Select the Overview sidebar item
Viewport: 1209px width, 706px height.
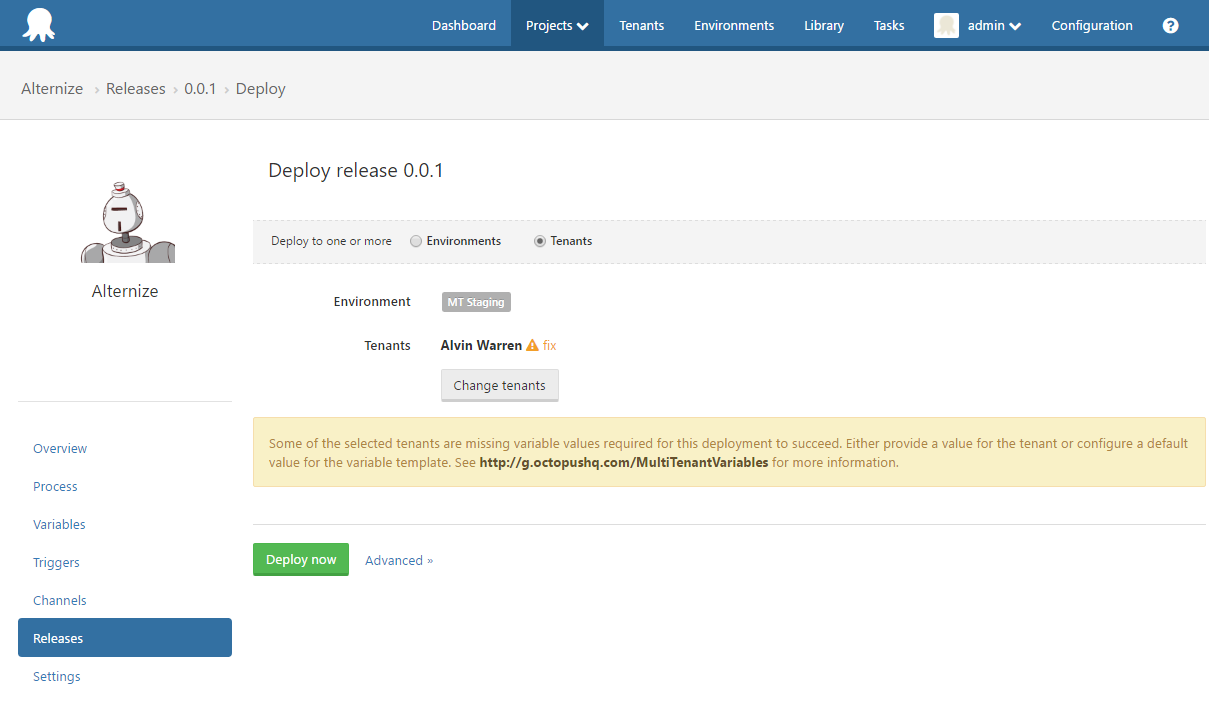click(x=60, y=448)
